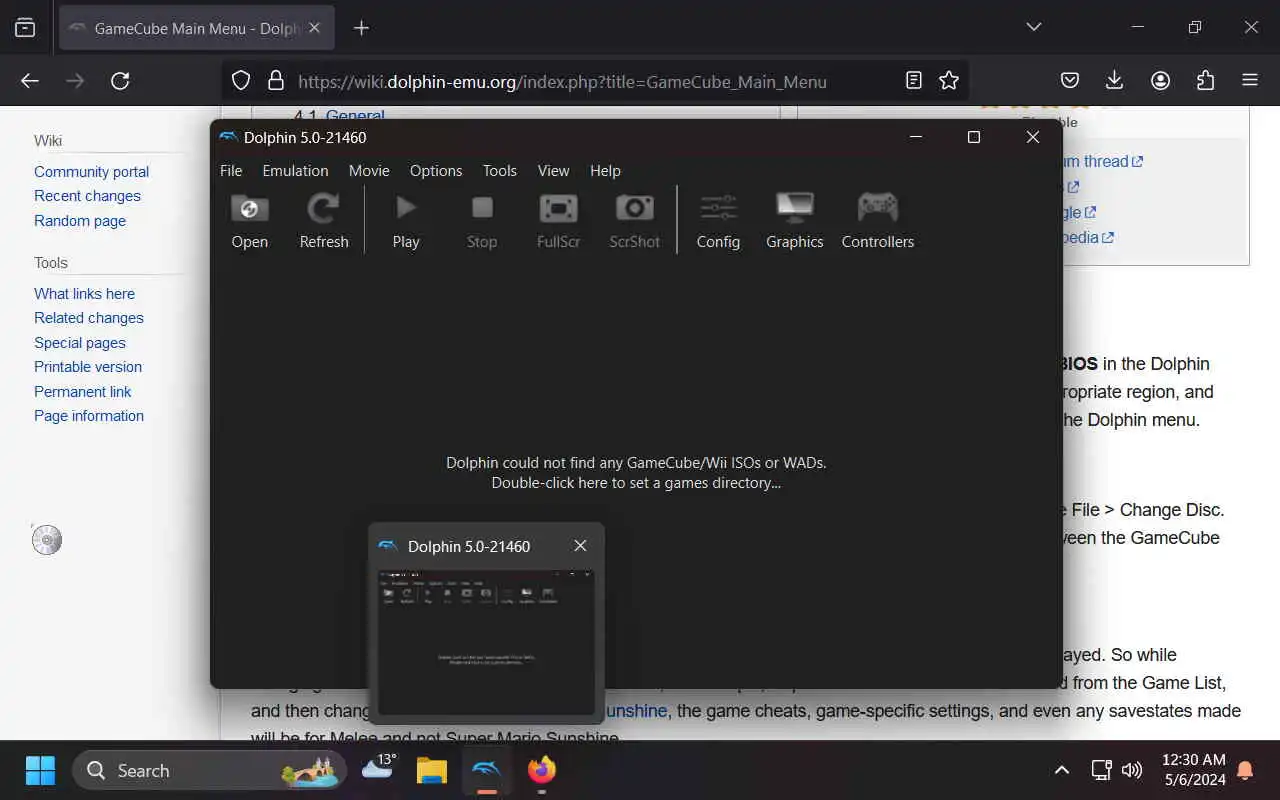Open volume control in system tray
This screenshot has width=1280, height=800.
pos(1132,770)
